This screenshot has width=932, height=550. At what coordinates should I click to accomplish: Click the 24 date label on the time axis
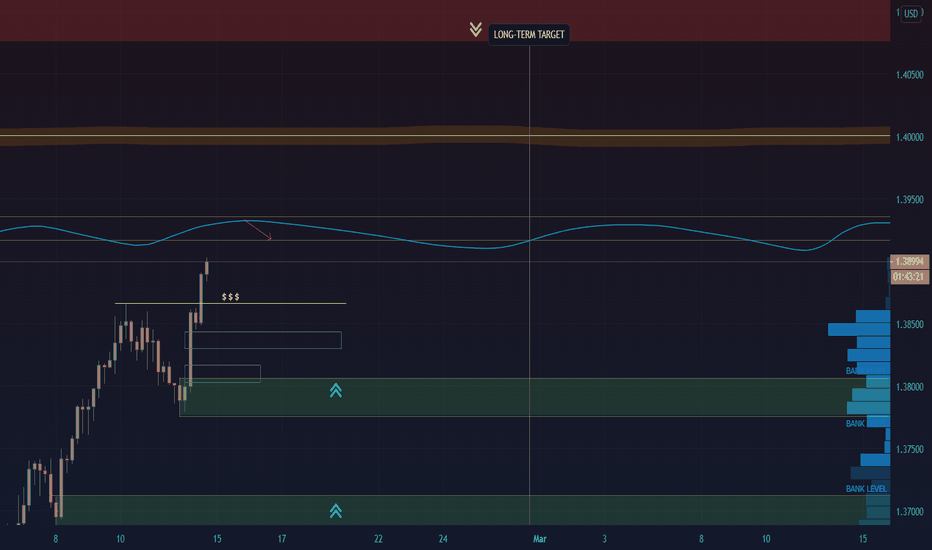point(443,539)
